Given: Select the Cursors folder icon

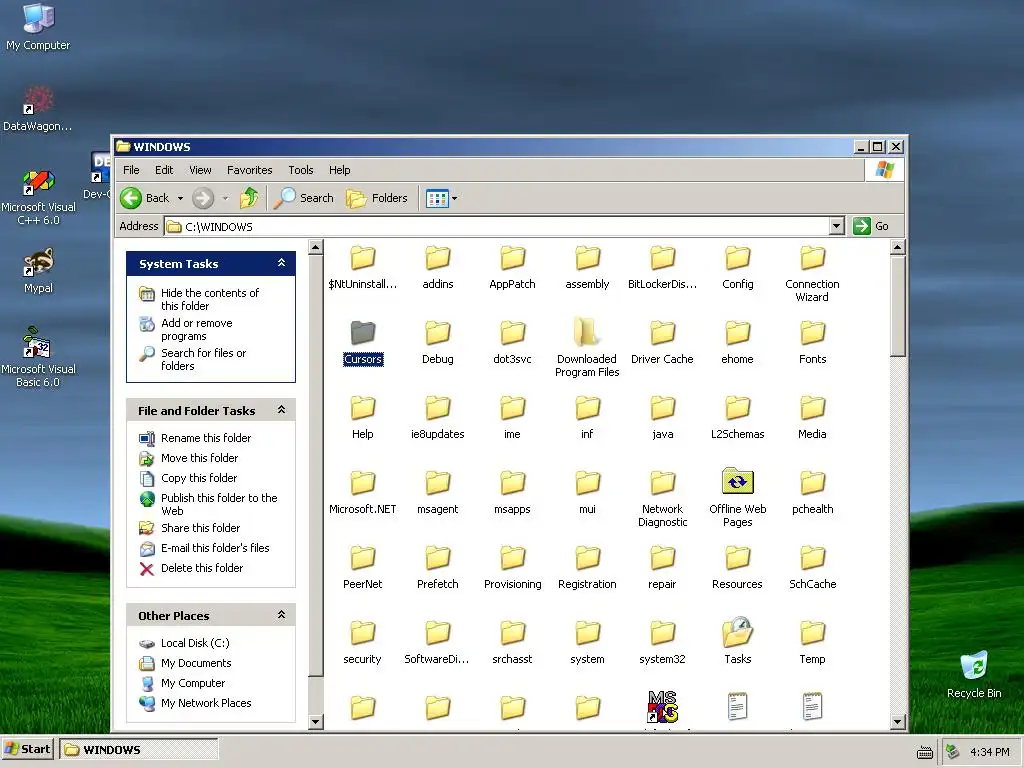Looking at the screenshot, I should coord(363,343).
